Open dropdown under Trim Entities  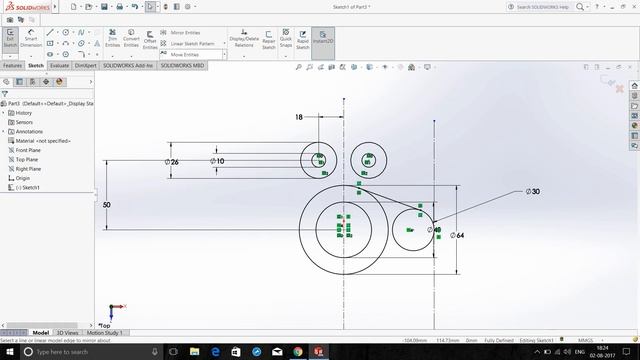[x=112, y=56]
